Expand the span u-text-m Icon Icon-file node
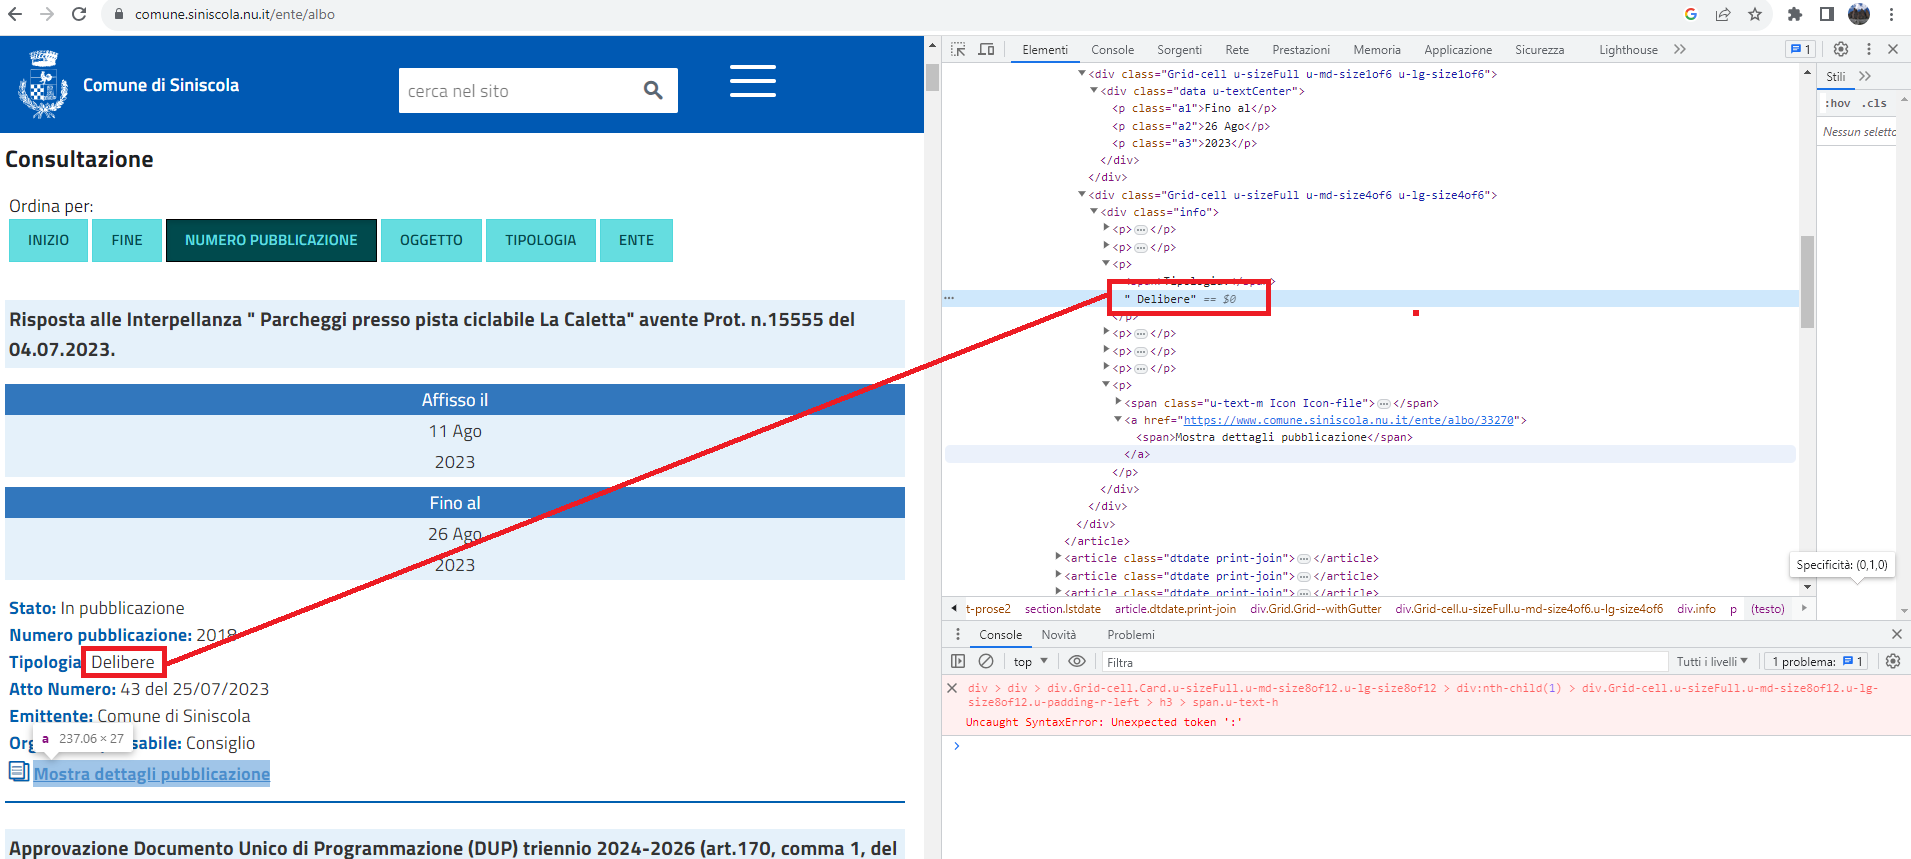The width and height of the screenshot is (1911, 859). point(1118,403)
